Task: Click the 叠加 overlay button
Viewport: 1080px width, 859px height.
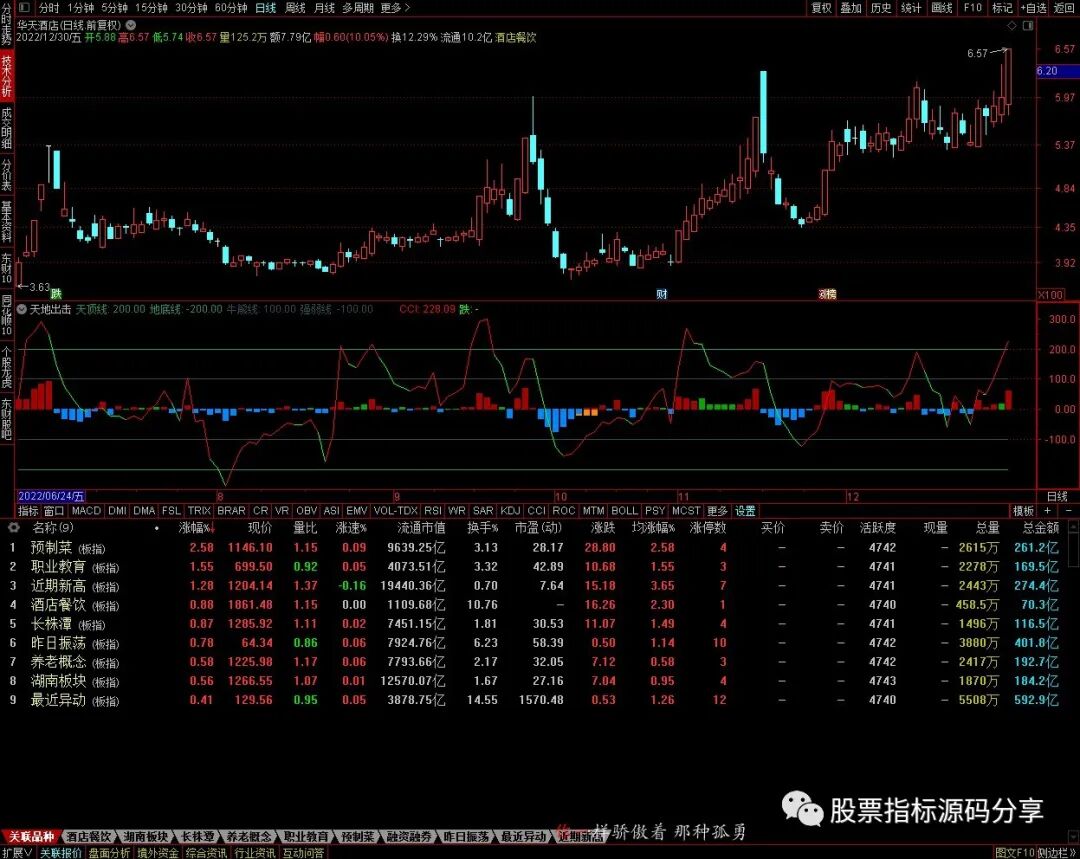Action: click(x=851, y=8)
